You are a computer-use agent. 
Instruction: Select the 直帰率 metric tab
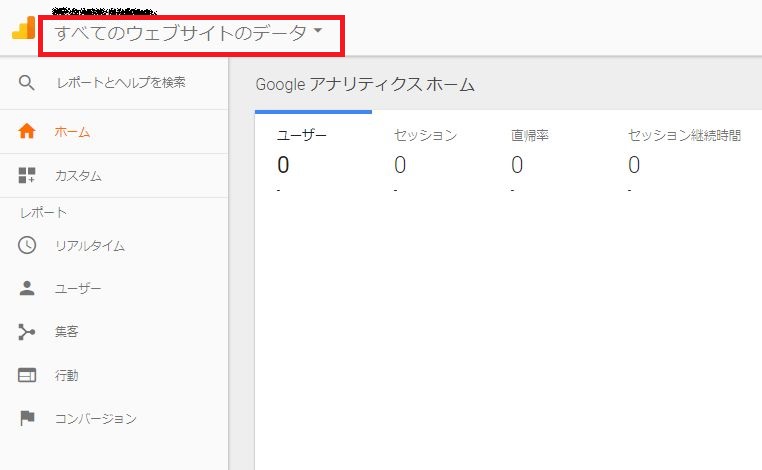[530, 135]
